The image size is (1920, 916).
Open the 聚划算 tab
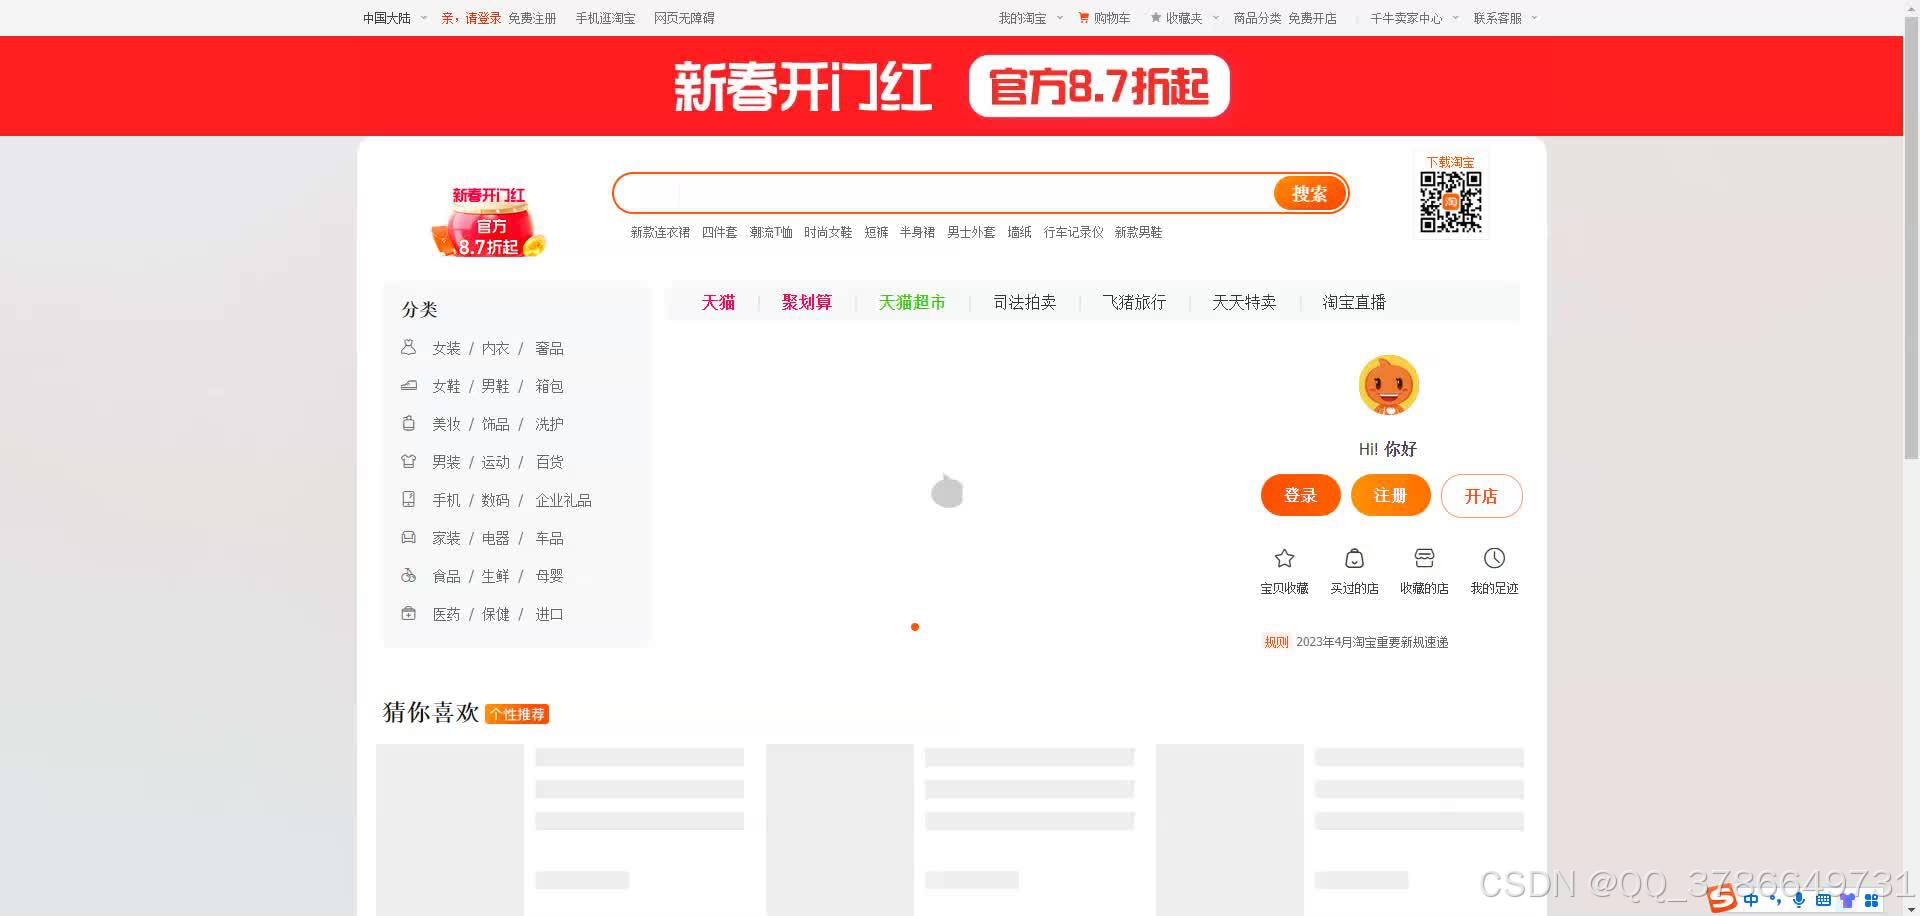807,302
